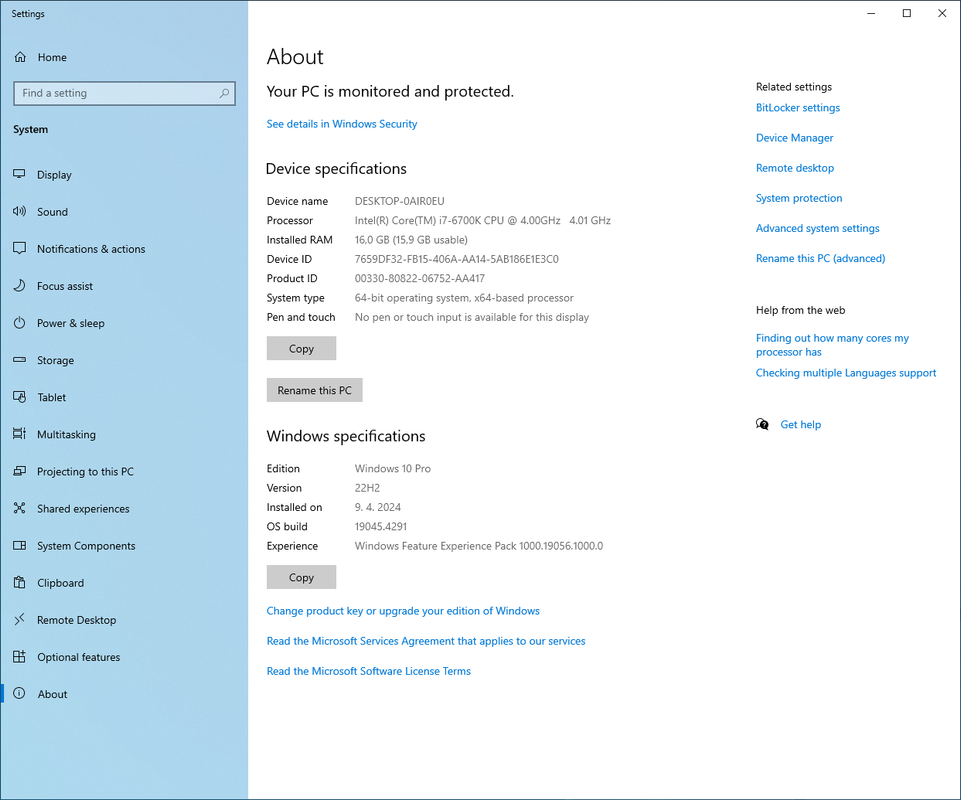This screenshot has width=961, height=800.
Task: Select Optional features
Action: pyautogui.click(x=124, y=657)
